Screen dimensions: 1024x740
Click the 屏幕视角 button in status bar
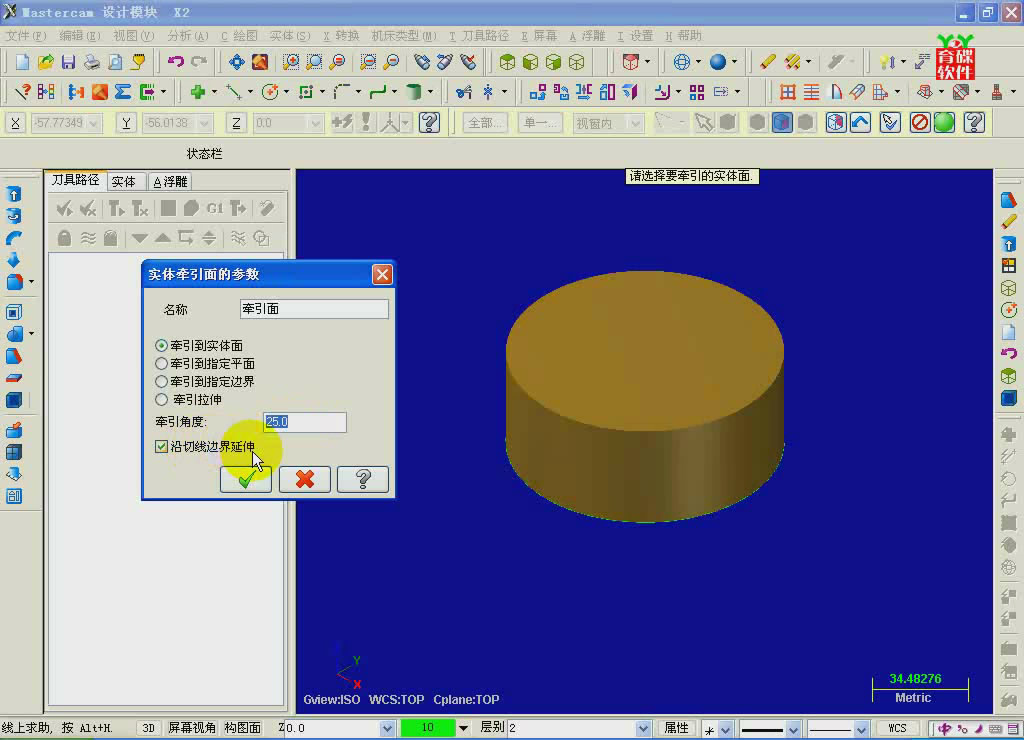192,728
